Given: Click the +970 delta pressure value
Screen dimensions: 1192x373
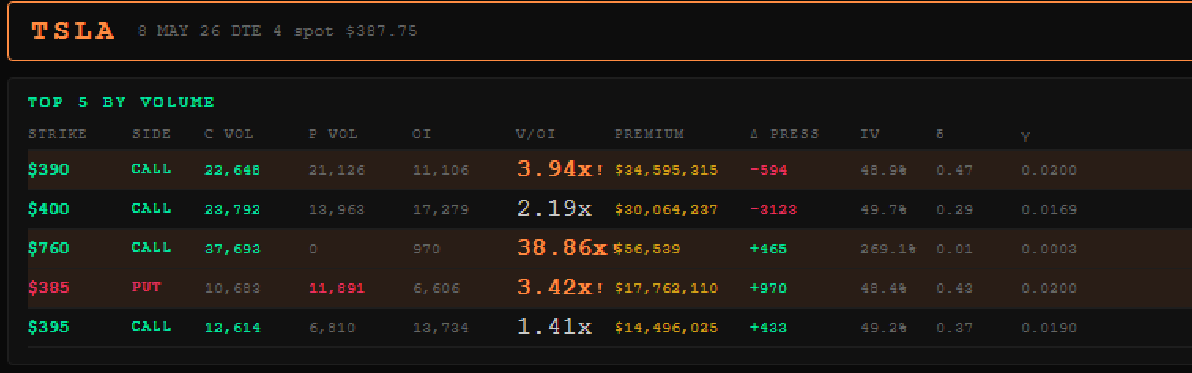Looking at the screenshot, I should click(769, 289).
